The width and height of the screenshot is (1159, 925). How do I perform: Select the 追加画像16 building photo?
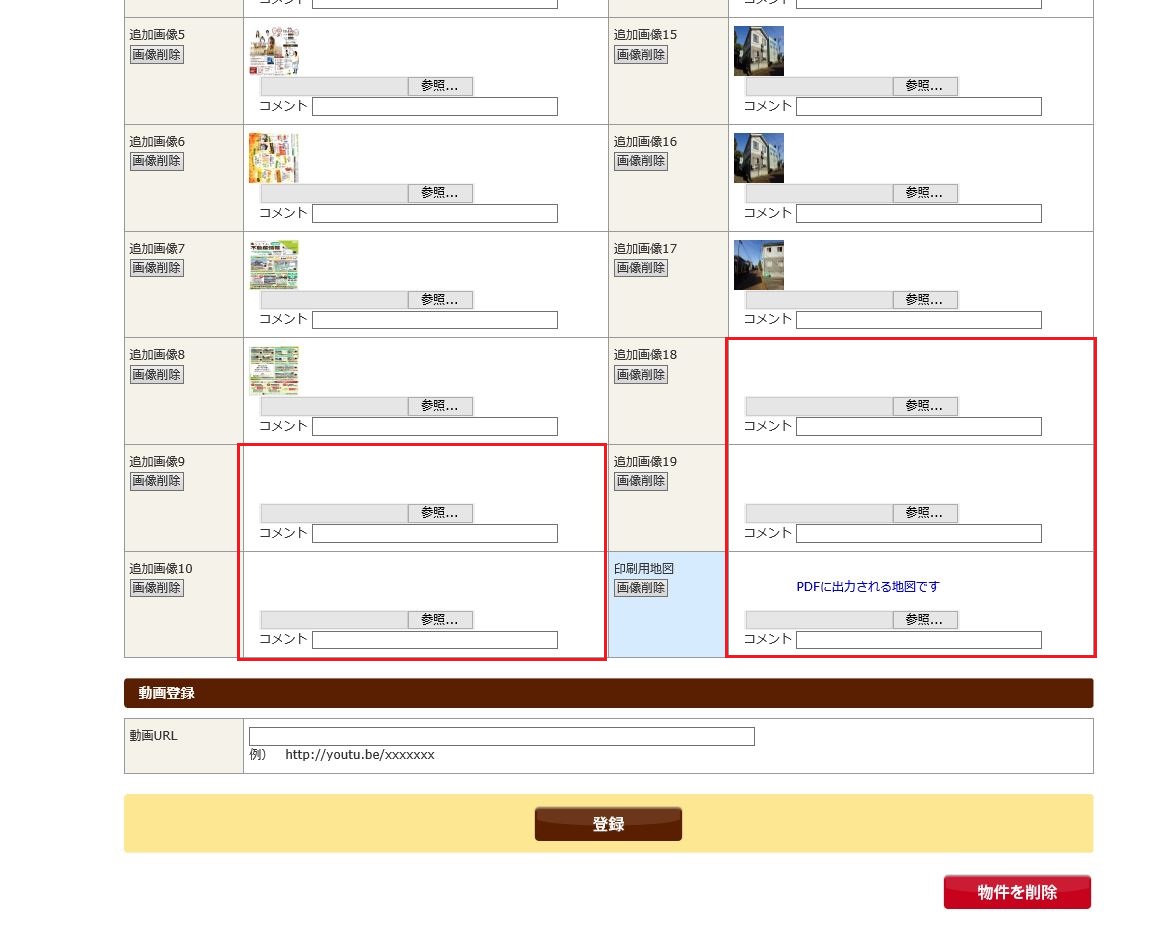pos(758,158)
